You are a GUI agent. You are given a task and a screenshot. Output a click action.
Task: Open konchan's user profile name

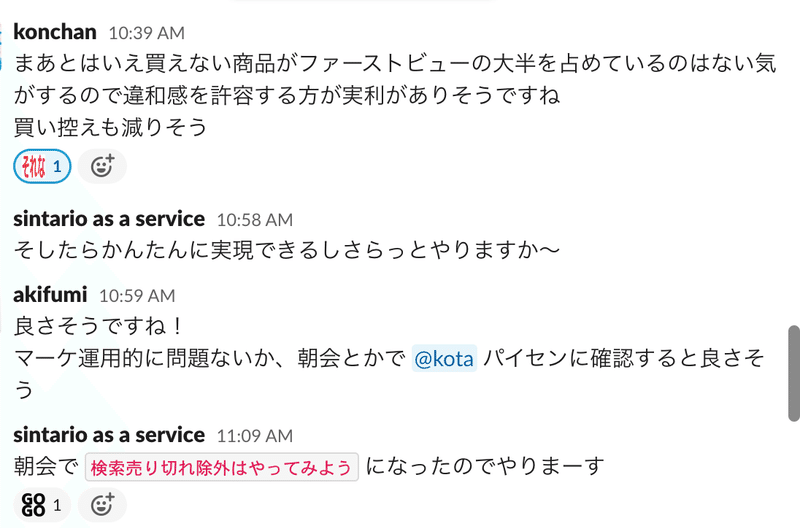[x=55, y=32]
